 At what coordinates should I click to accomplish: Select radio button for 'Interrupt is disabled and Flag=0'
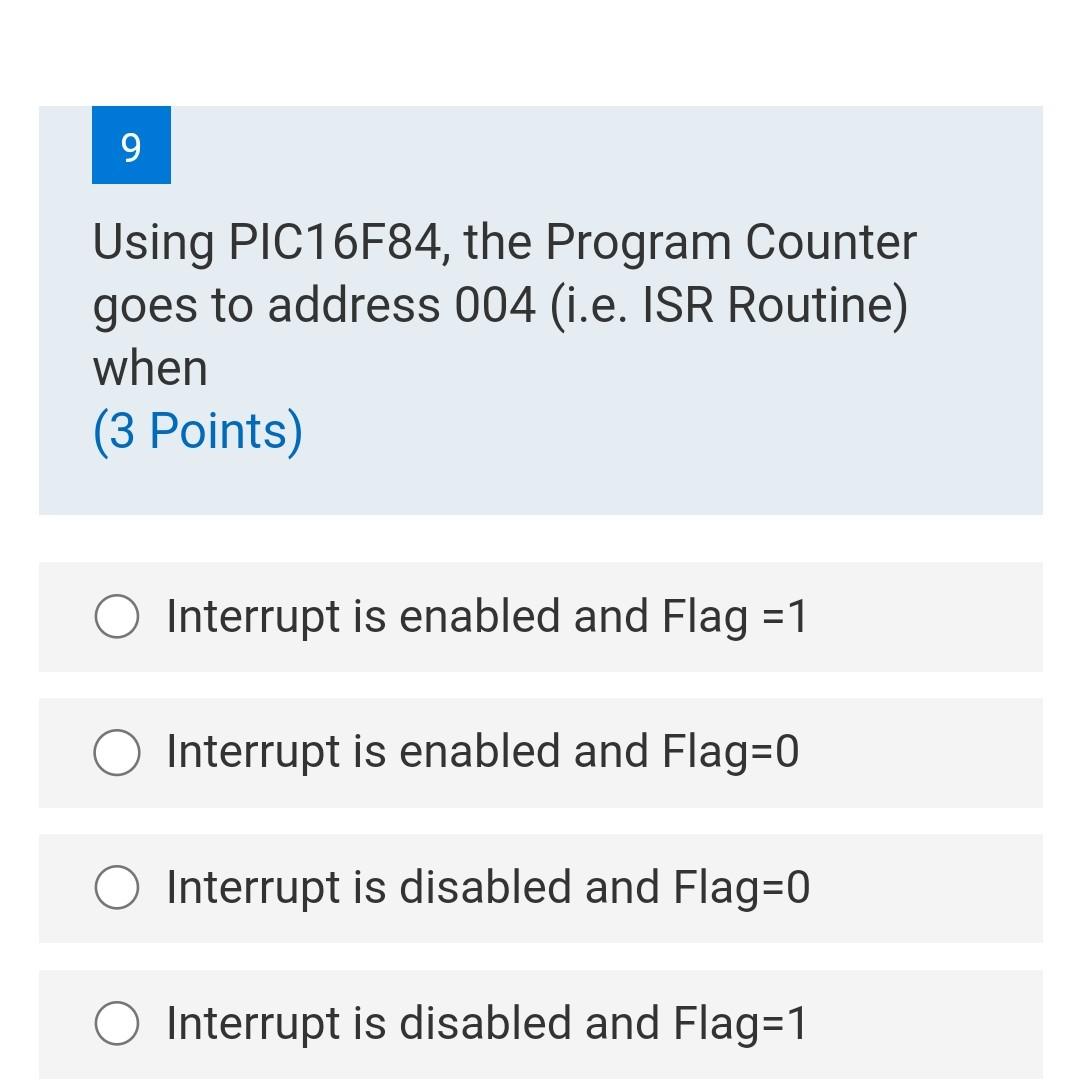[115, 889]
